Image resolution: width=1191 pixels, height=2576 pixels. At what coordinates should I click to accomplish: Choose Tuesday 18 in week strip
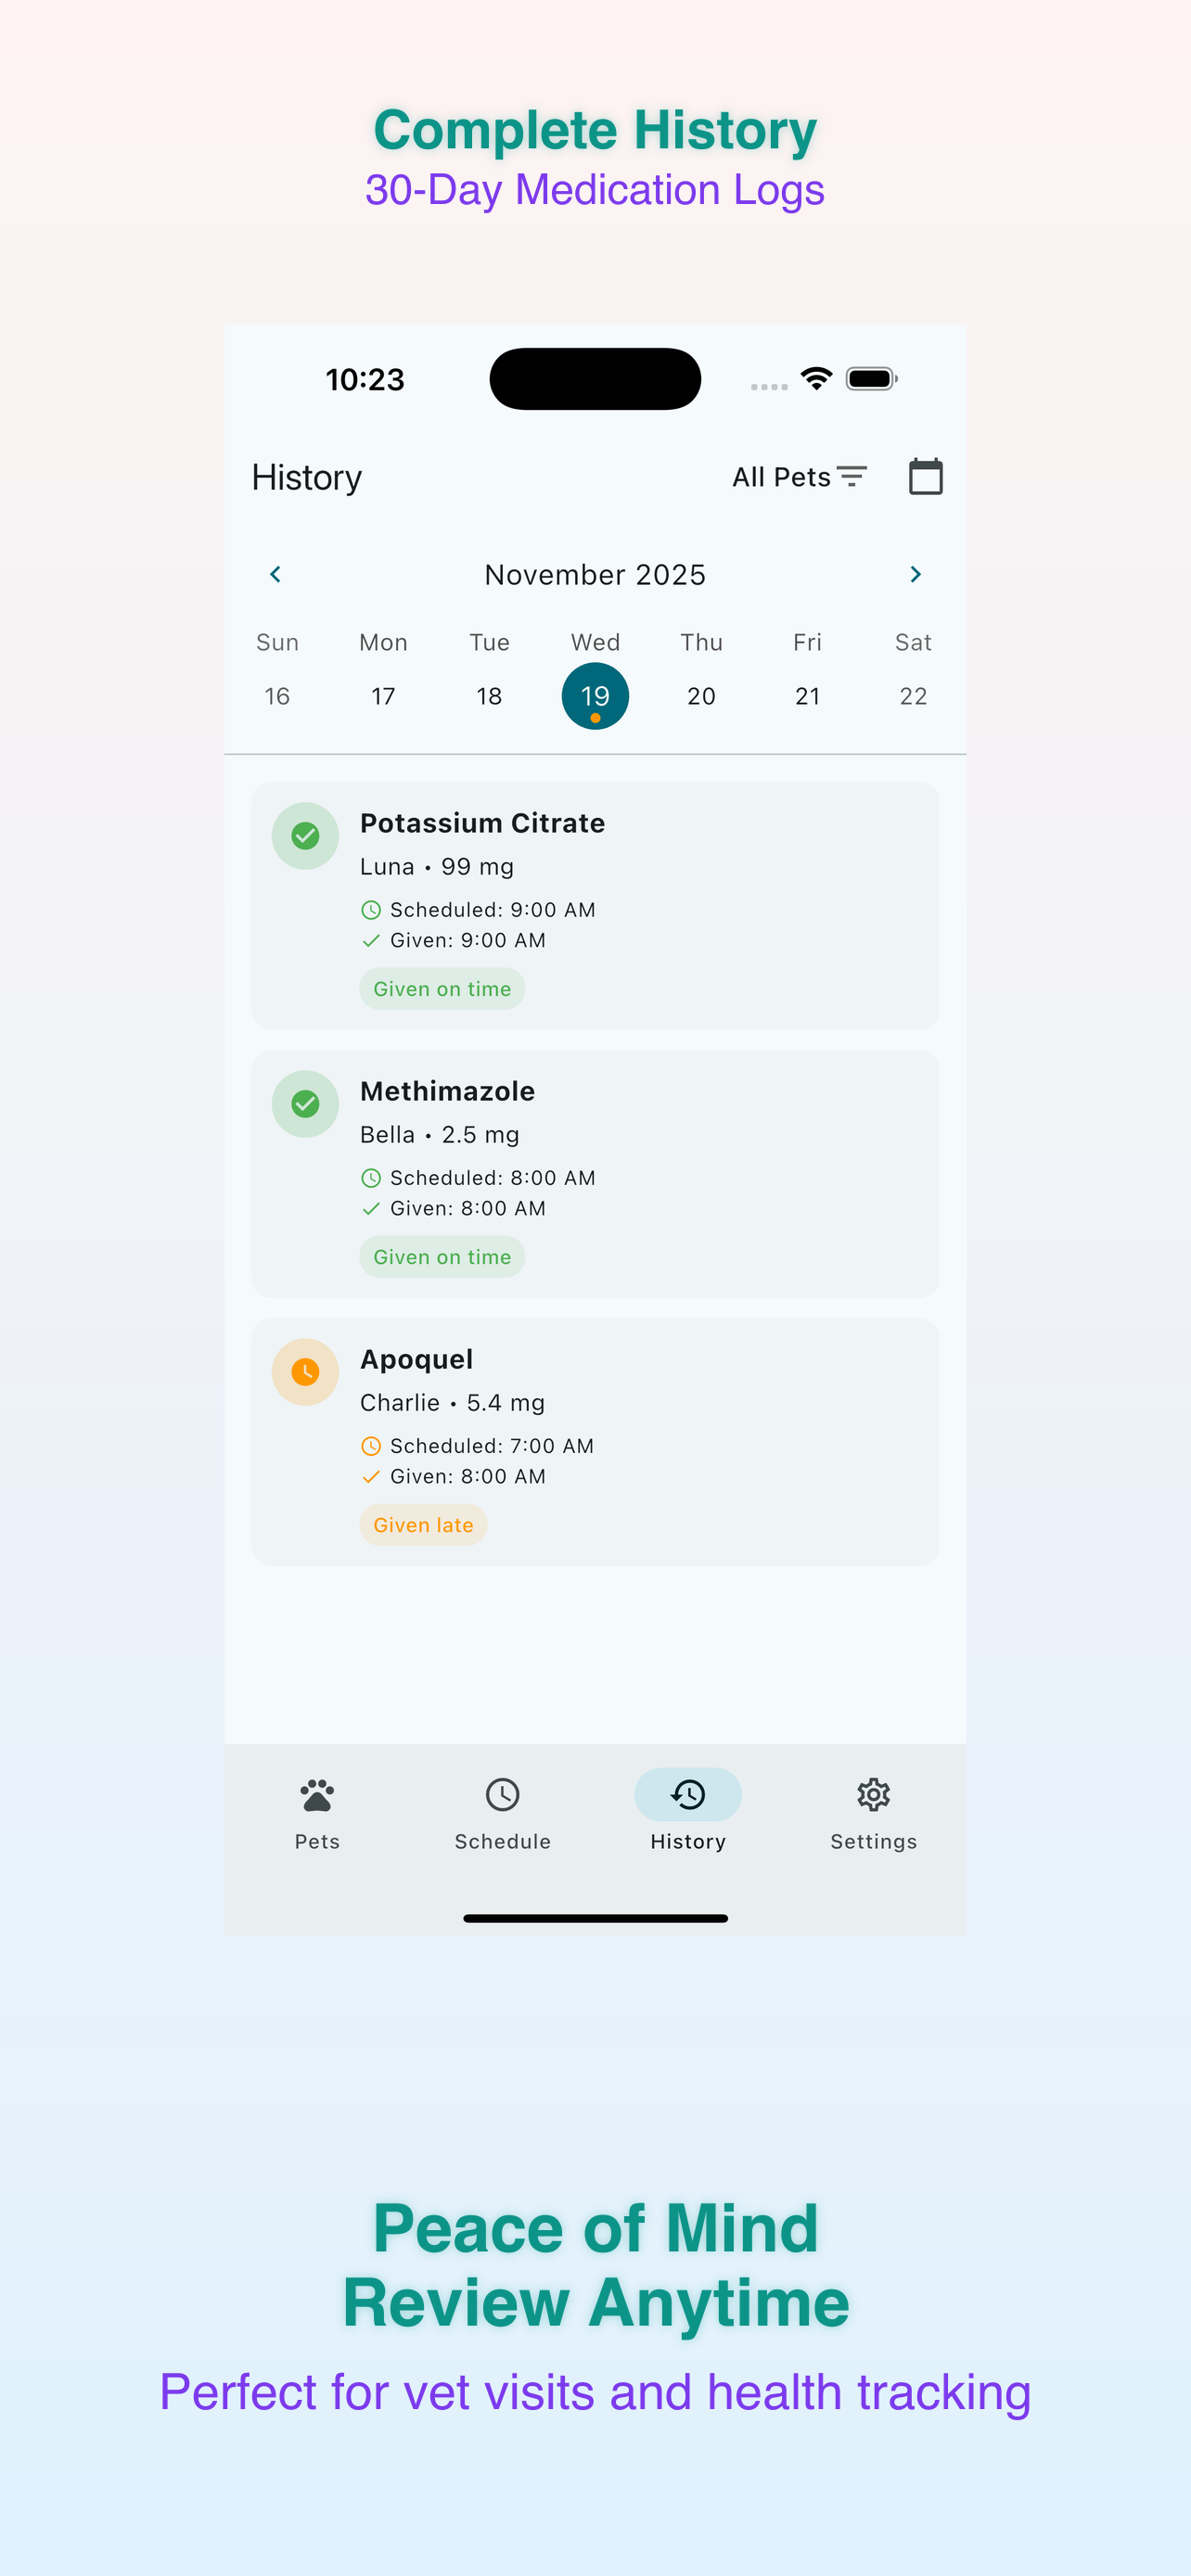click(x=489, y=696)
